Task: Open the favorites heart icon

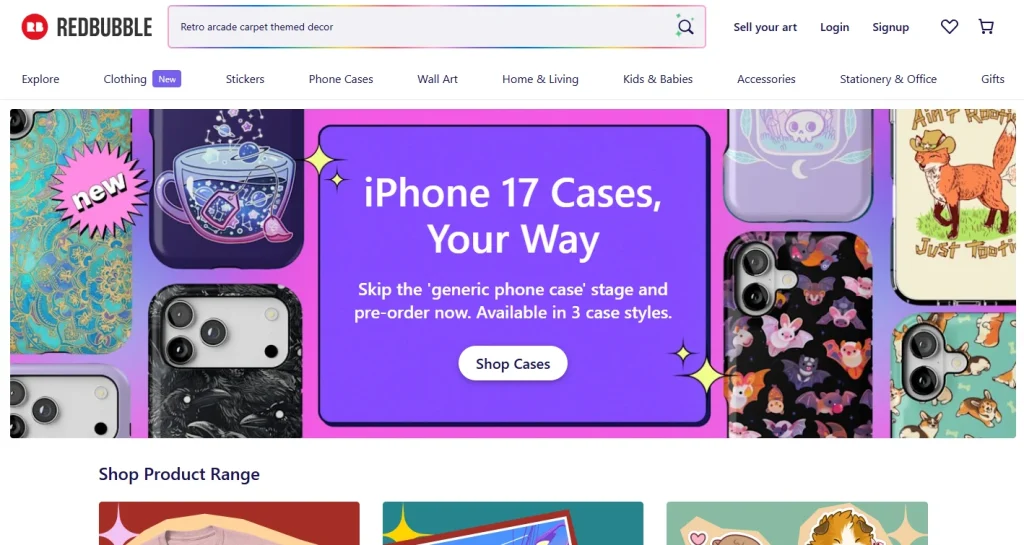Action: (x=949, y=27)
